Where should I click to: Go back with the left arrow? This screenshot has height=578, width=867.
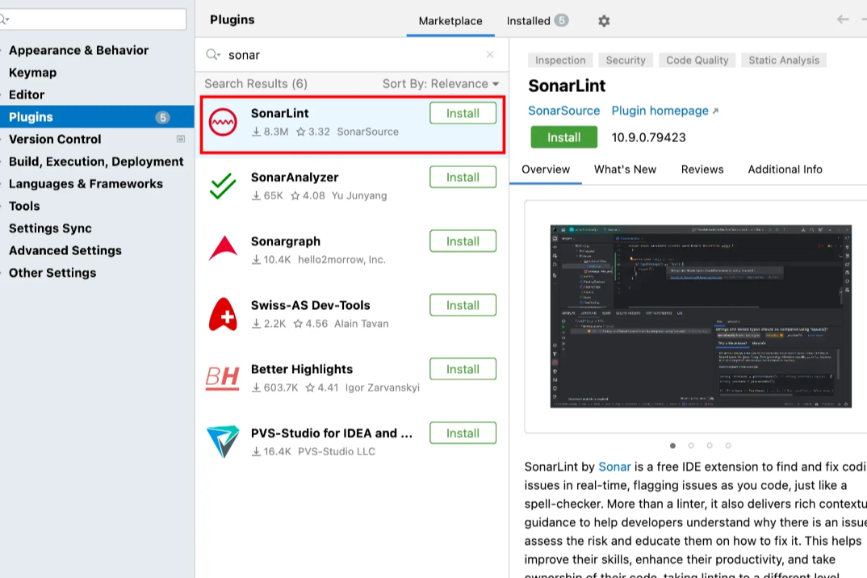[843, 19]
